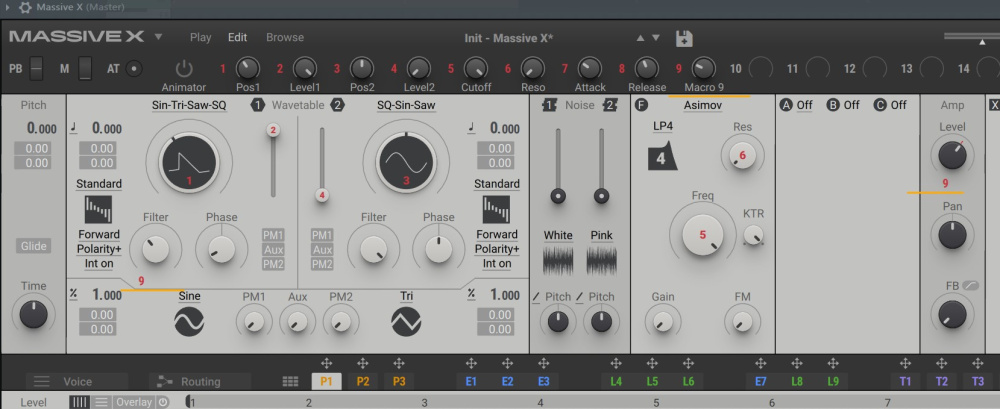Screen dimensions: 1000x409
Task: Toggle the FB feedback link button
Action: (x=971, y=285)
